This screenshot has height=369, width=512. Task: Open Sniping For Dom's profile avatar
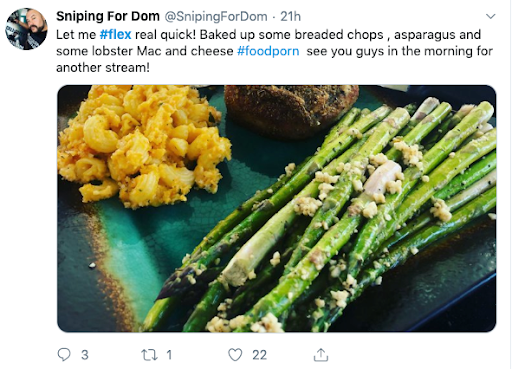[26, 29]
